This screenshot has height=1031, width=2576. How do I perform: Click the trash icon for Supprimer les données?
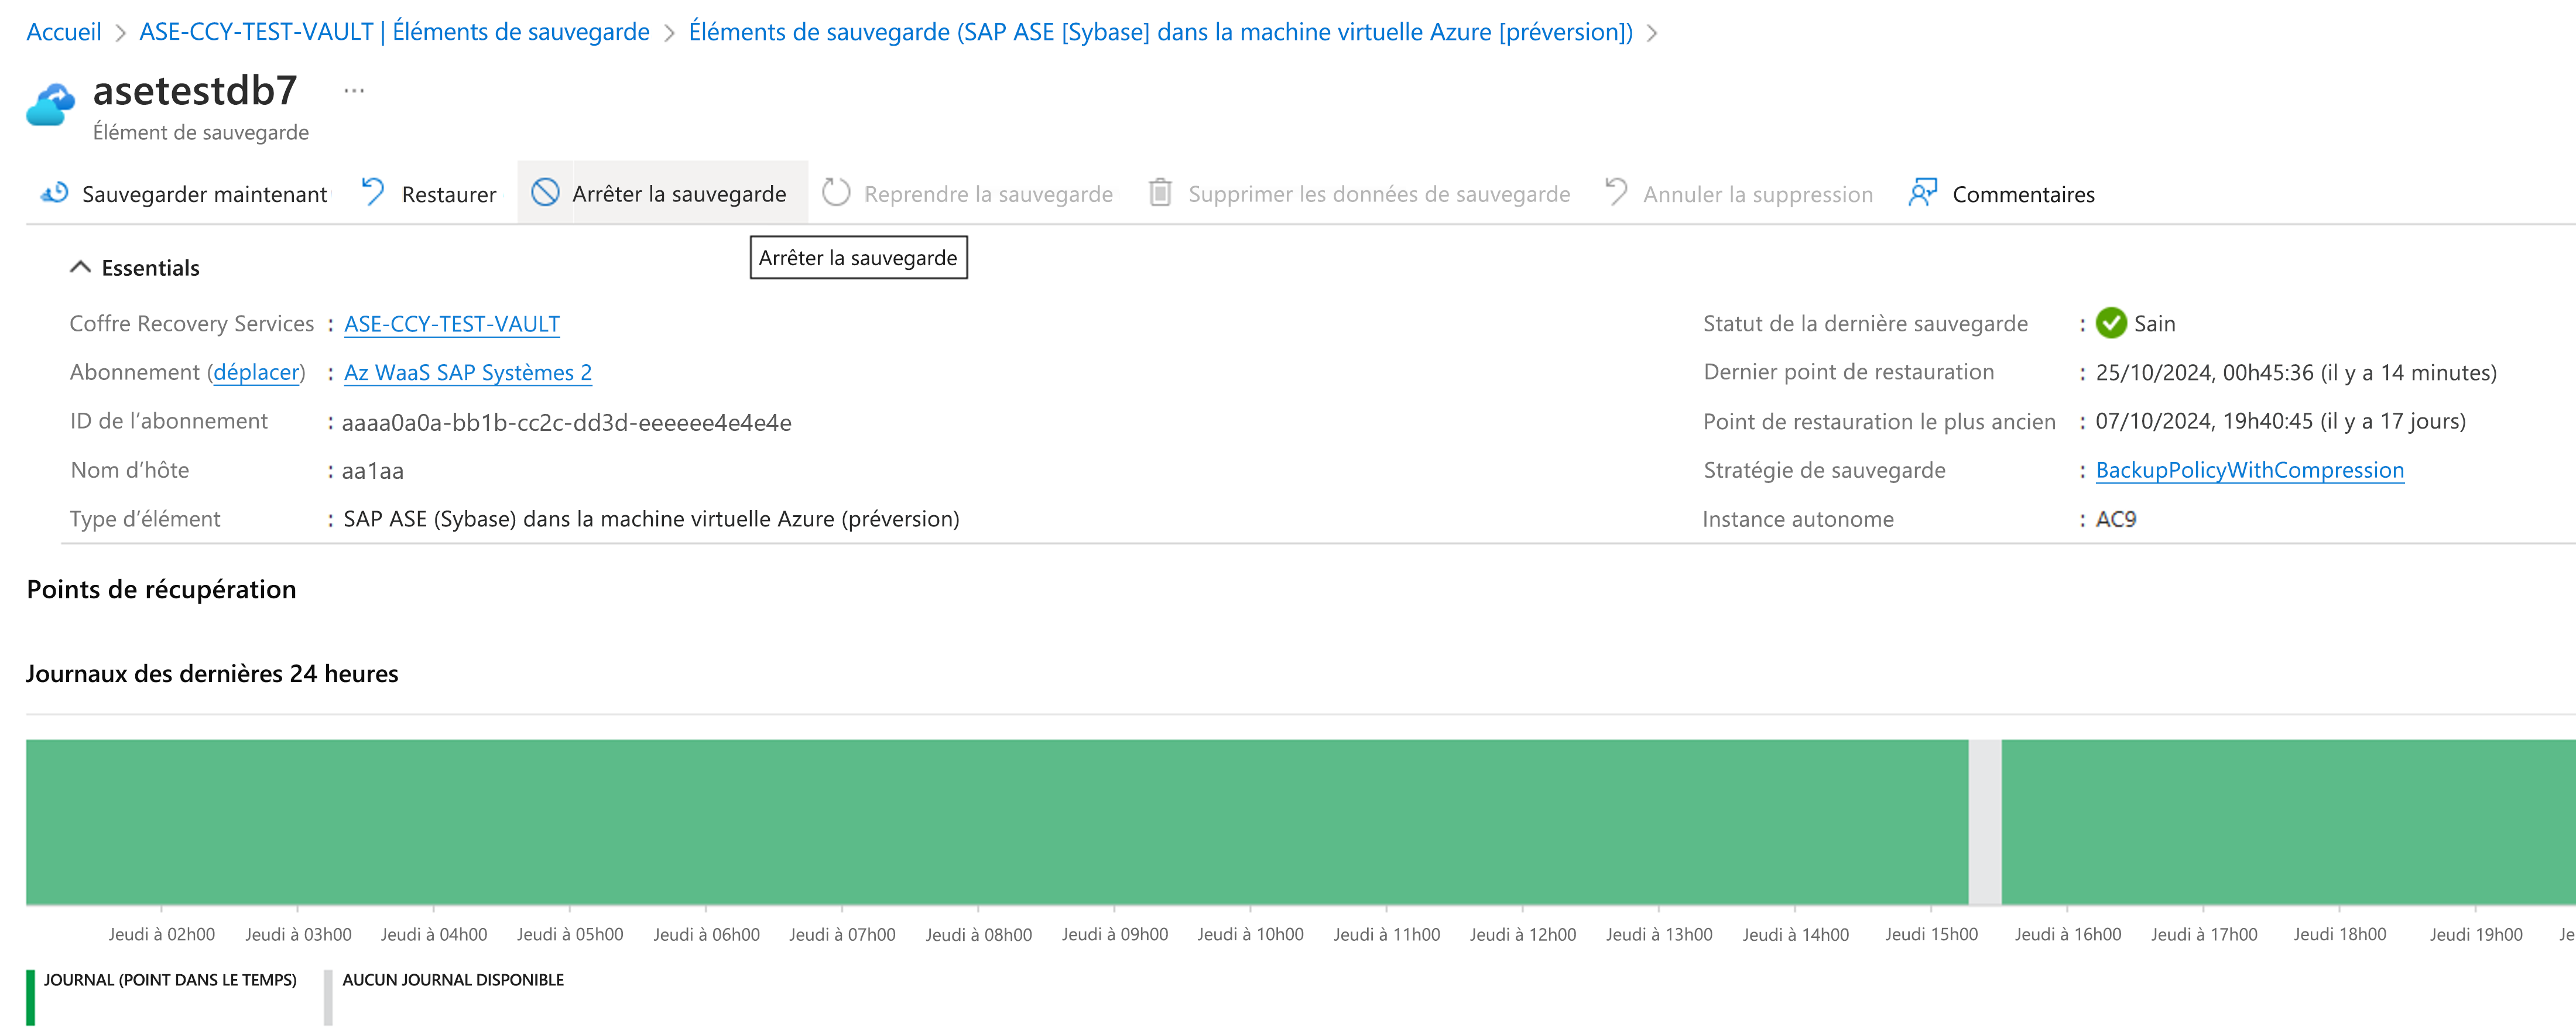coord(1160,192)
